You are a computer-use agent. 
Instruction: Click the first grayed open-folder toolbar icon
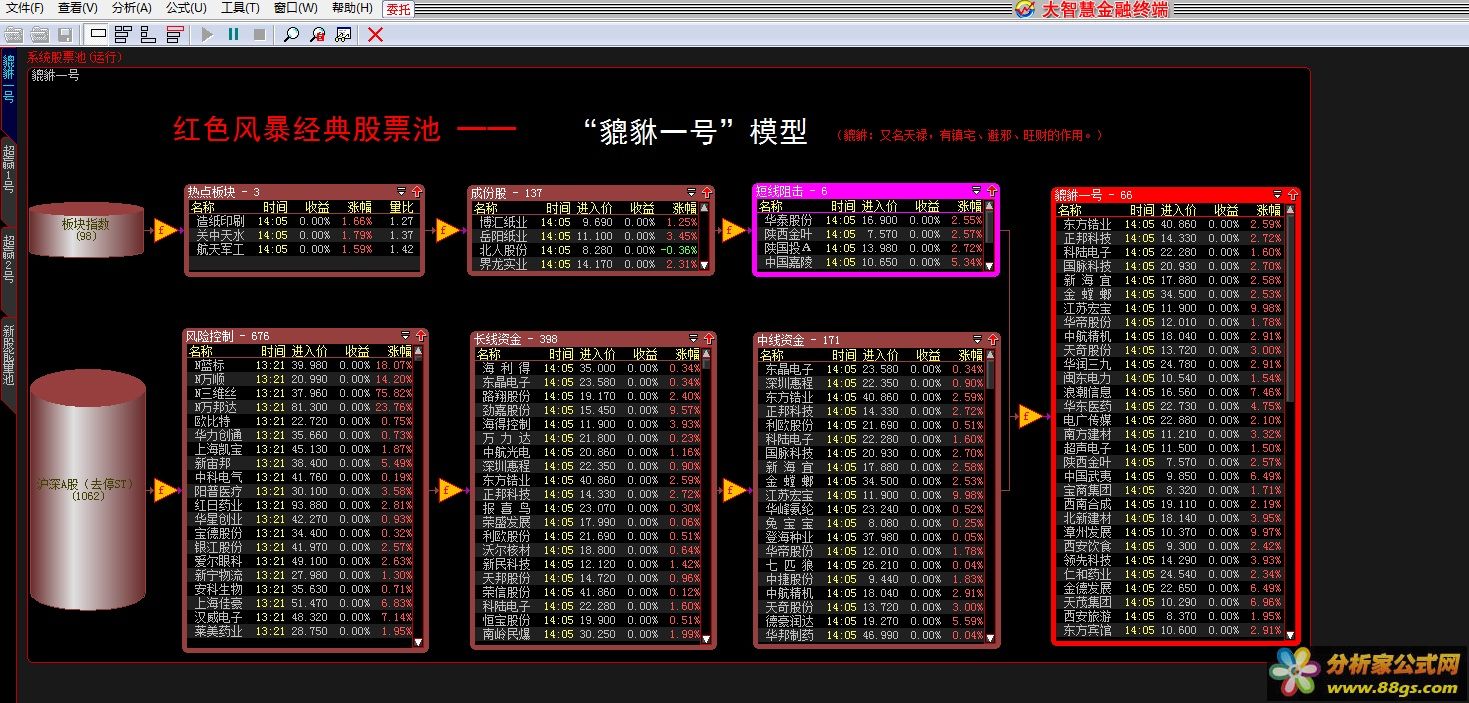point(13,34)
